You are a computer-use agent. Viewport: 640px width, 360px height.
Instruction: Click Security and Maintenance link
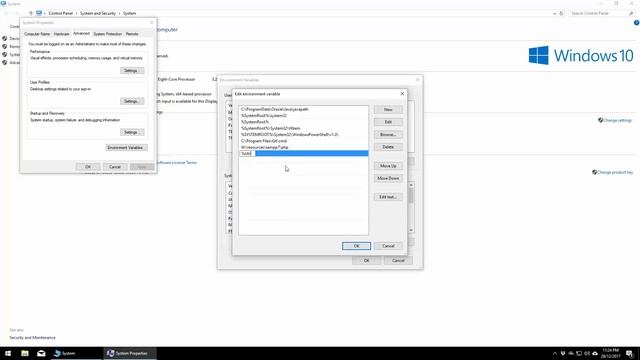(x=33, y=338)
